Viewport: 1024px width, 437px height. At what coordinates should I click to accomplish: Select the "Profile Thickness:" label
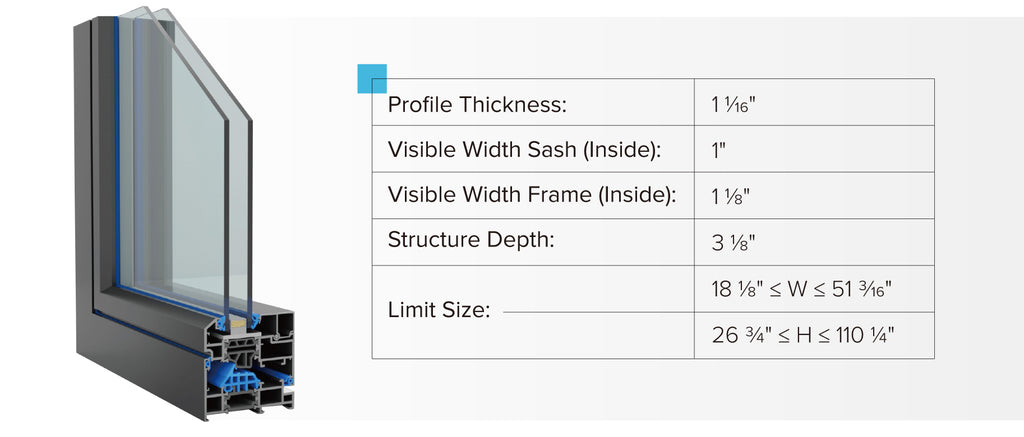(477, 104)
